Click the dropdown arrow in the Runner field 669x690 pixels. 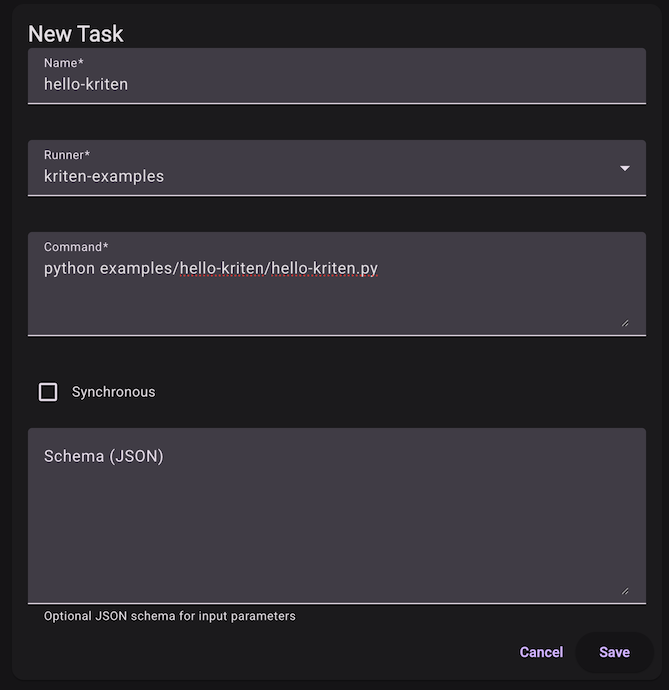tap(625, 168)
